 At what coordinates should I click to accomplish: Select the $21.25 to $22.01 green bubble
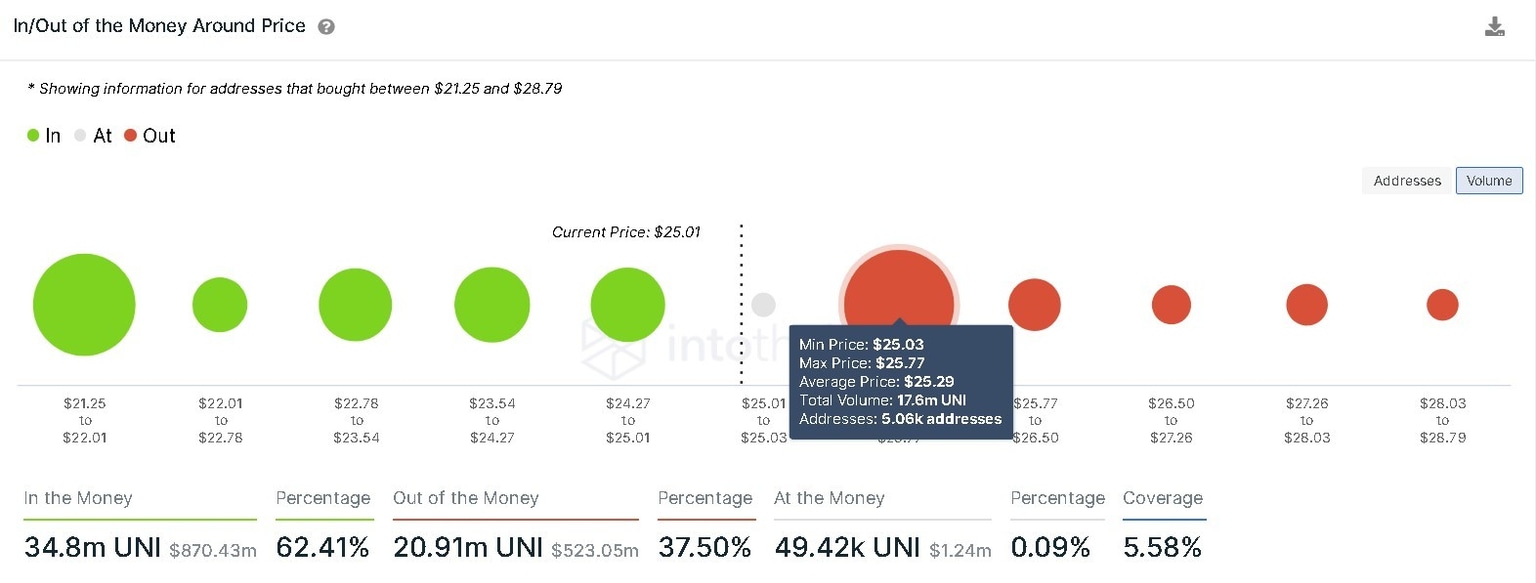(x=84, y=304)
